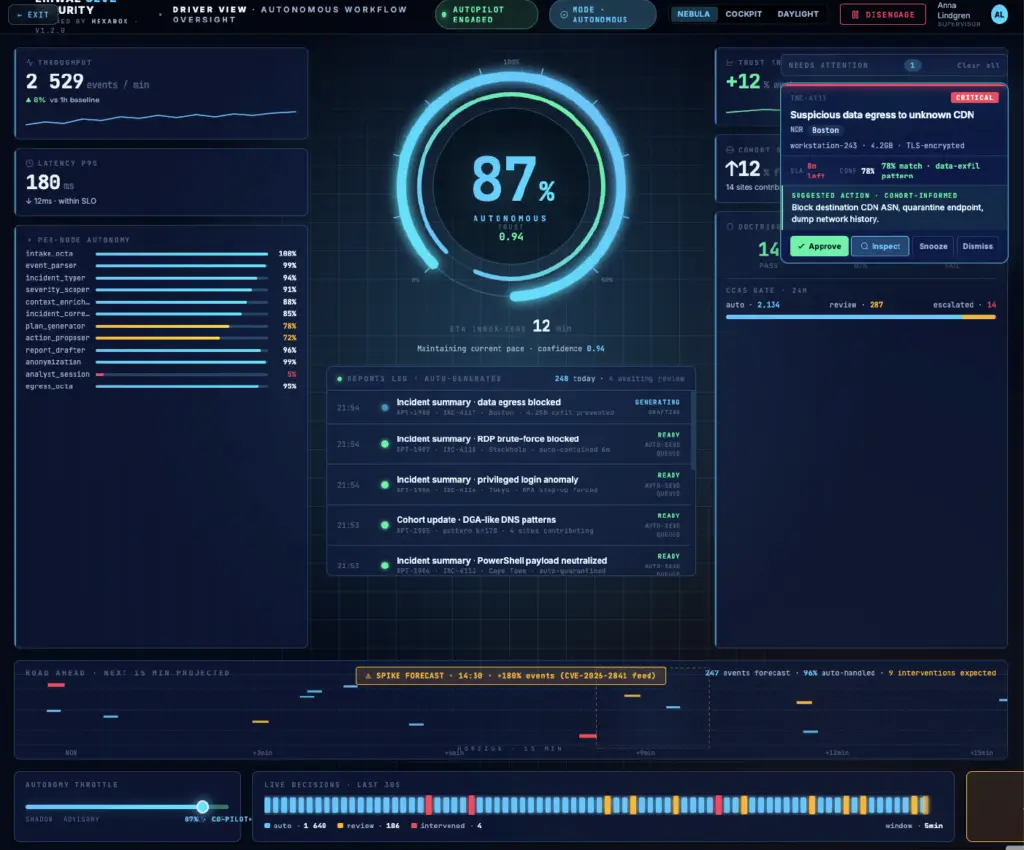
Task: Click the Latency P95 clock icon
Action: 29,163
